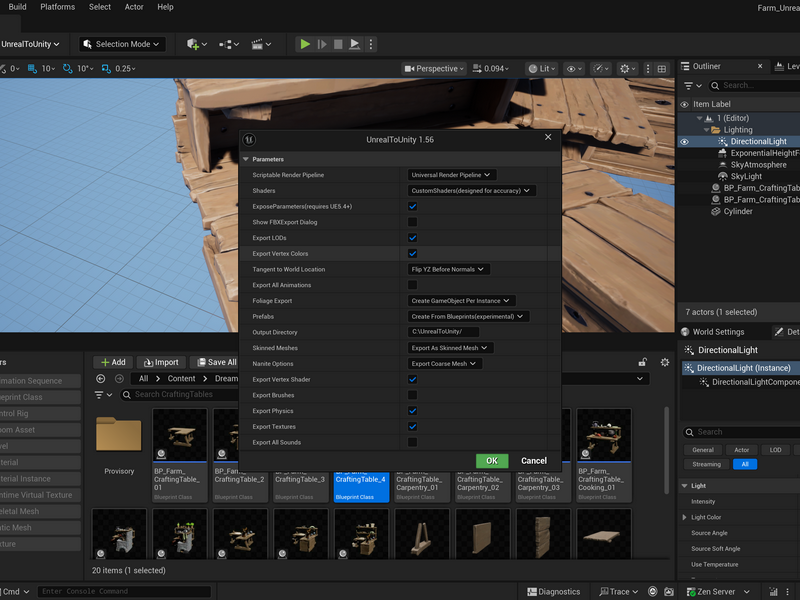
Task: Open Prefabs Create From Blueprints dropdown
Action: click(x=468, y=316)
